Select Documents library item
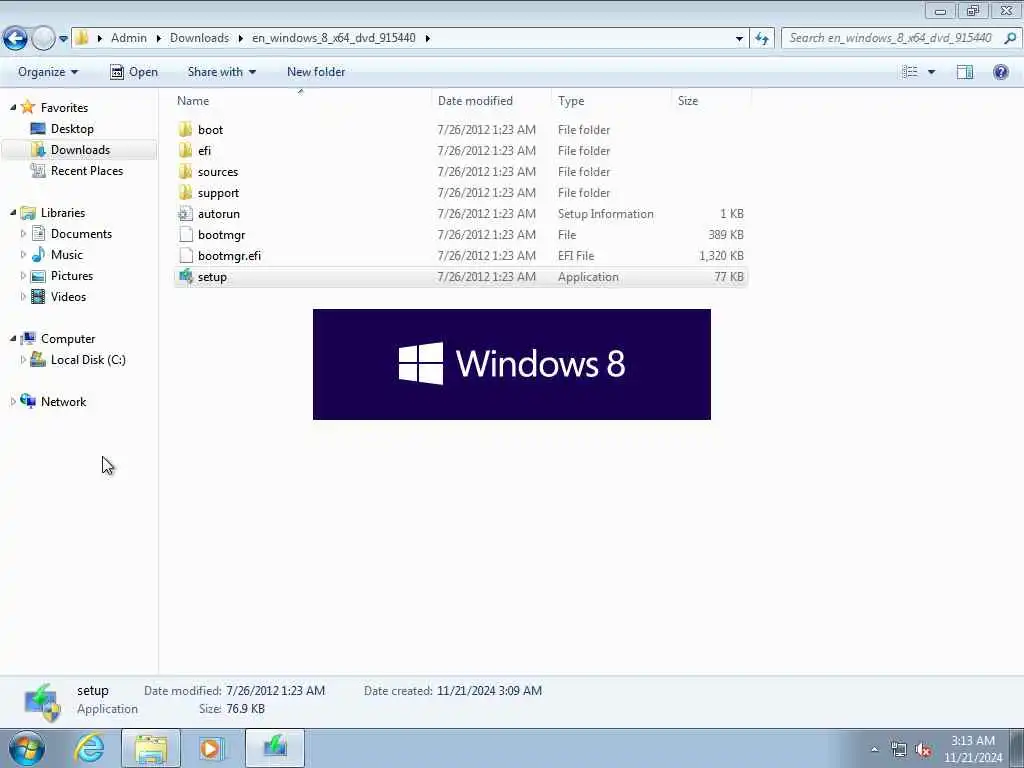The width and height of the screenshot is (1024, 768). (x=81, y=234)
